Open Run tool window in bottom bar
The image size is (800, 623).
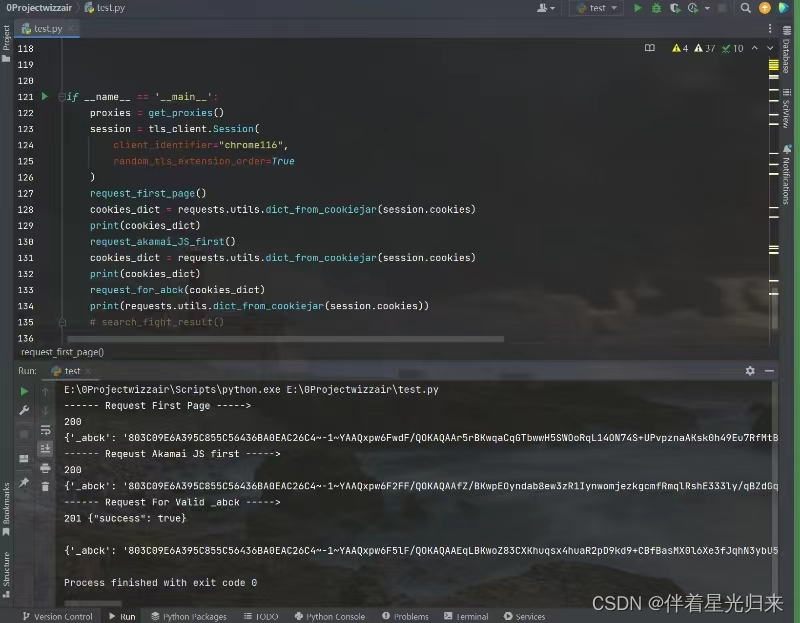(x=122, y=616)
